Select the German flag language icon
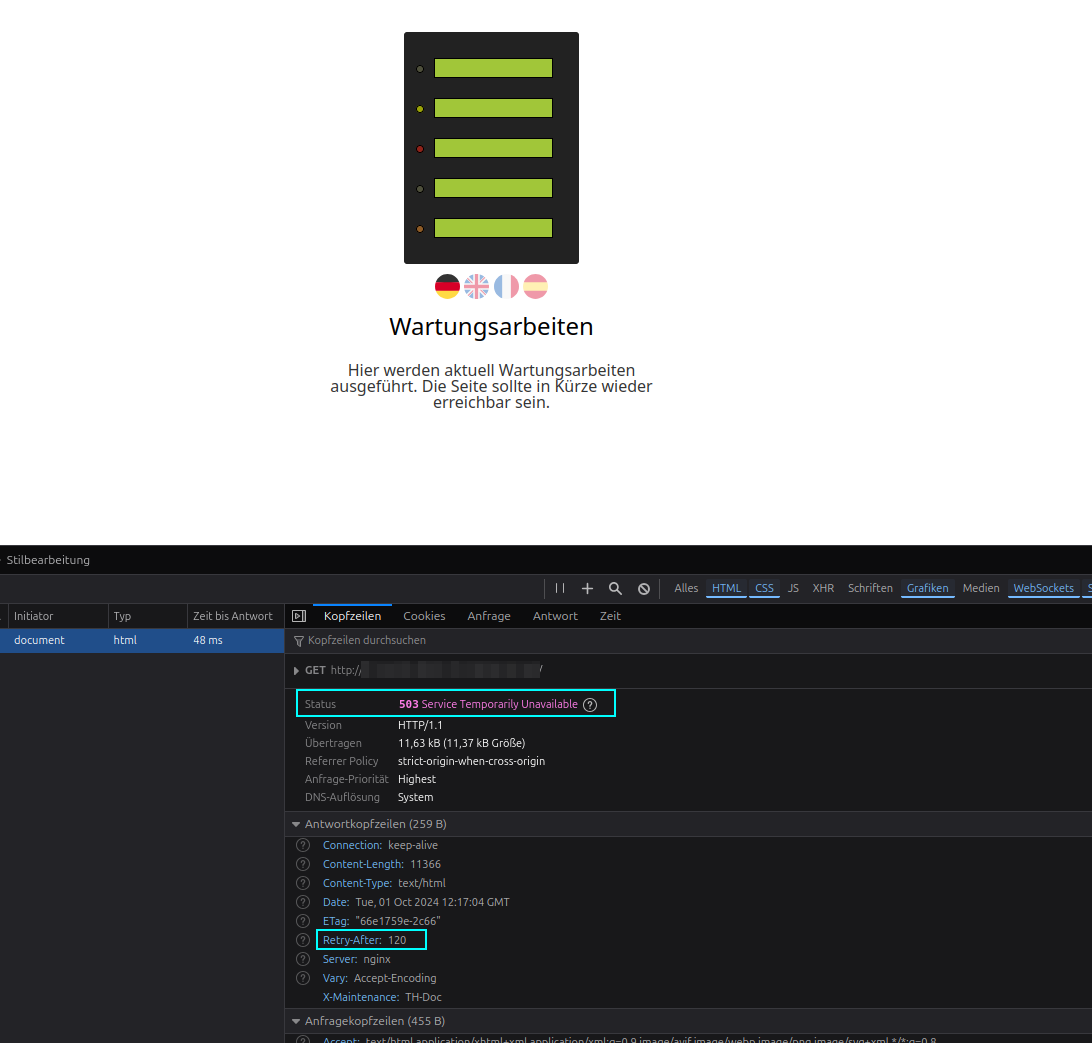This screenshot has height=1043, width=1092. 447,286
